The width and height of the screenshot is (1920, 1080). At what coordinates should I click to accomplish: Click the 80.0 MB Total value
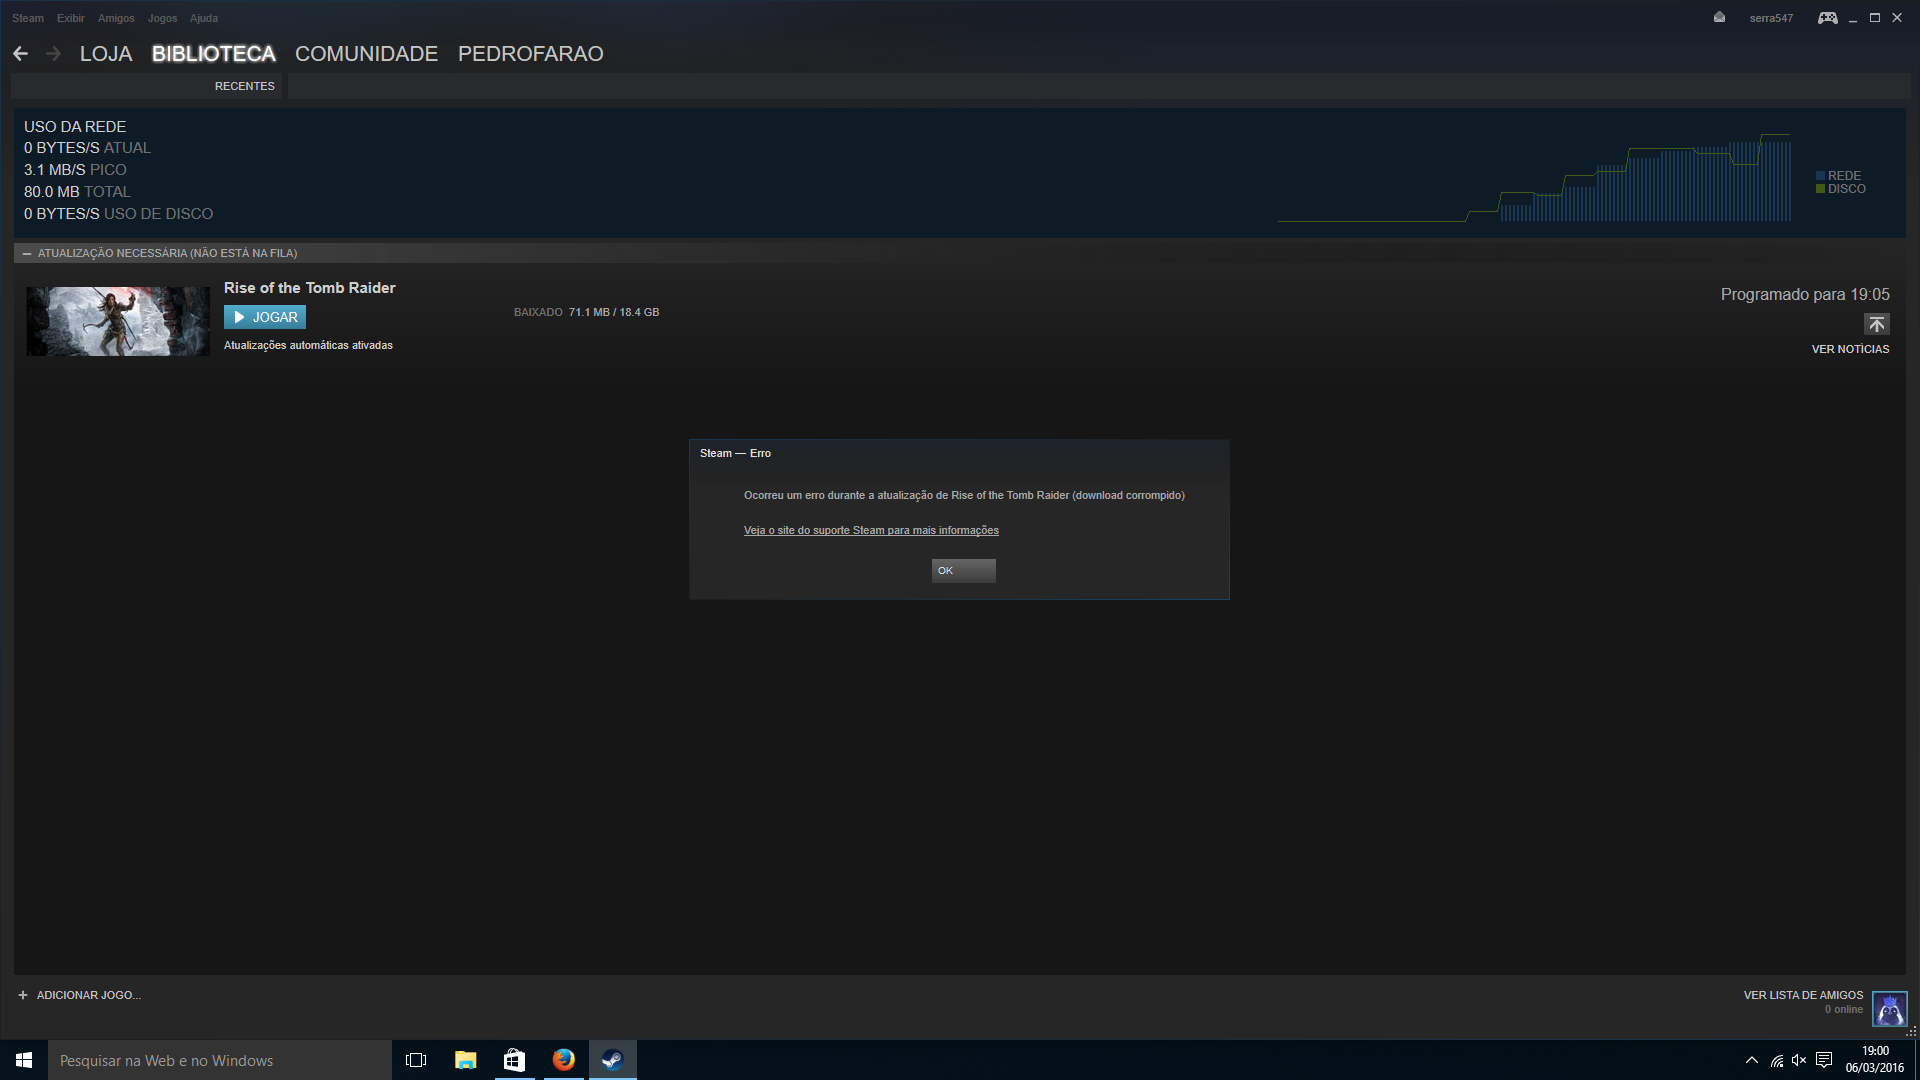coord(77,192)
